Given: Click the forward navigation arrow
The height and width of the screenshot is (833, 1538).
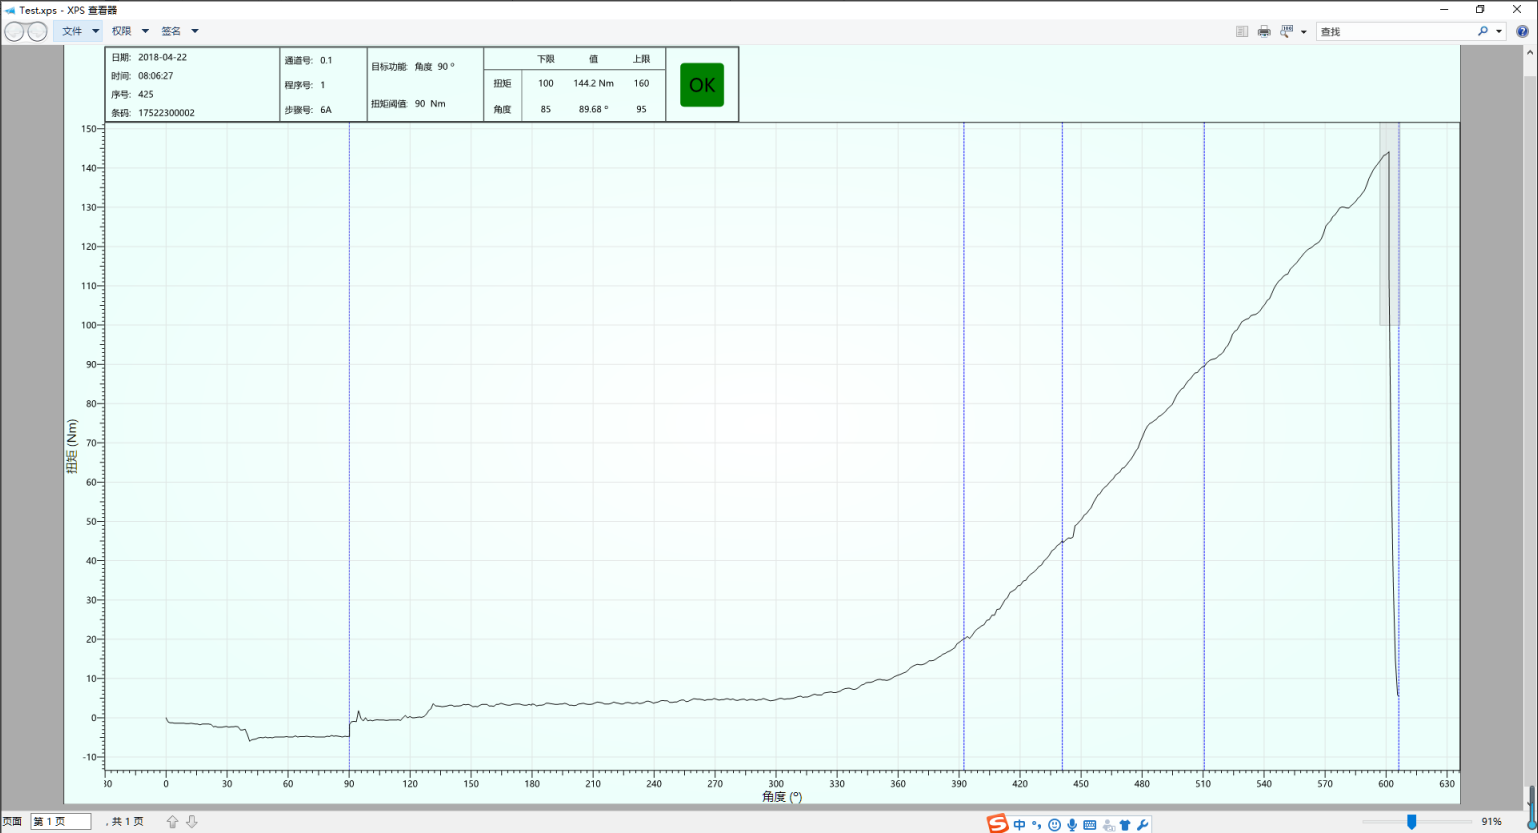Looking at the screenshot, I should click(37, 31).
